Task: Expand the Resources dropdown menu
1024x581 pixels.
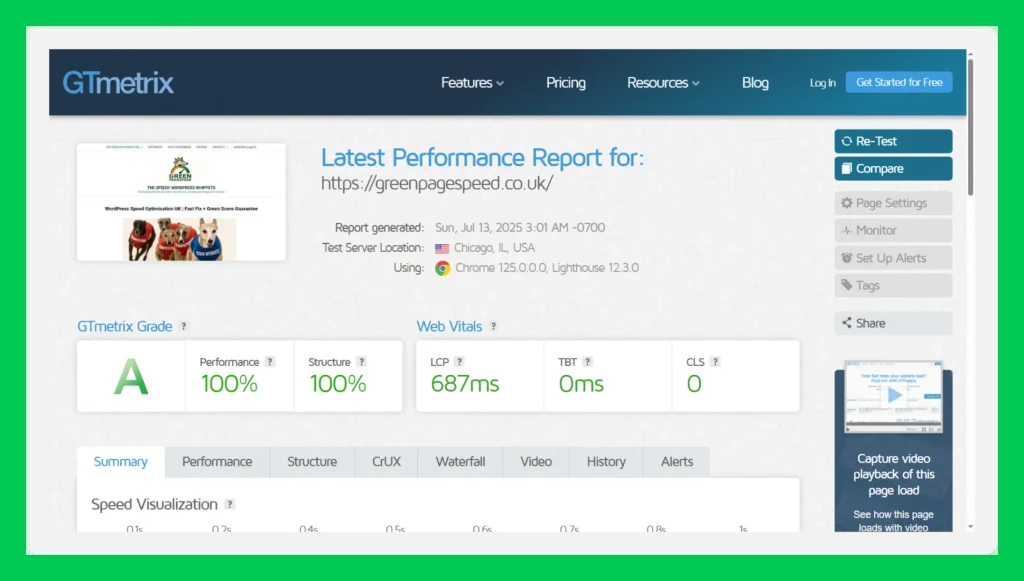Action: point(663,83)
